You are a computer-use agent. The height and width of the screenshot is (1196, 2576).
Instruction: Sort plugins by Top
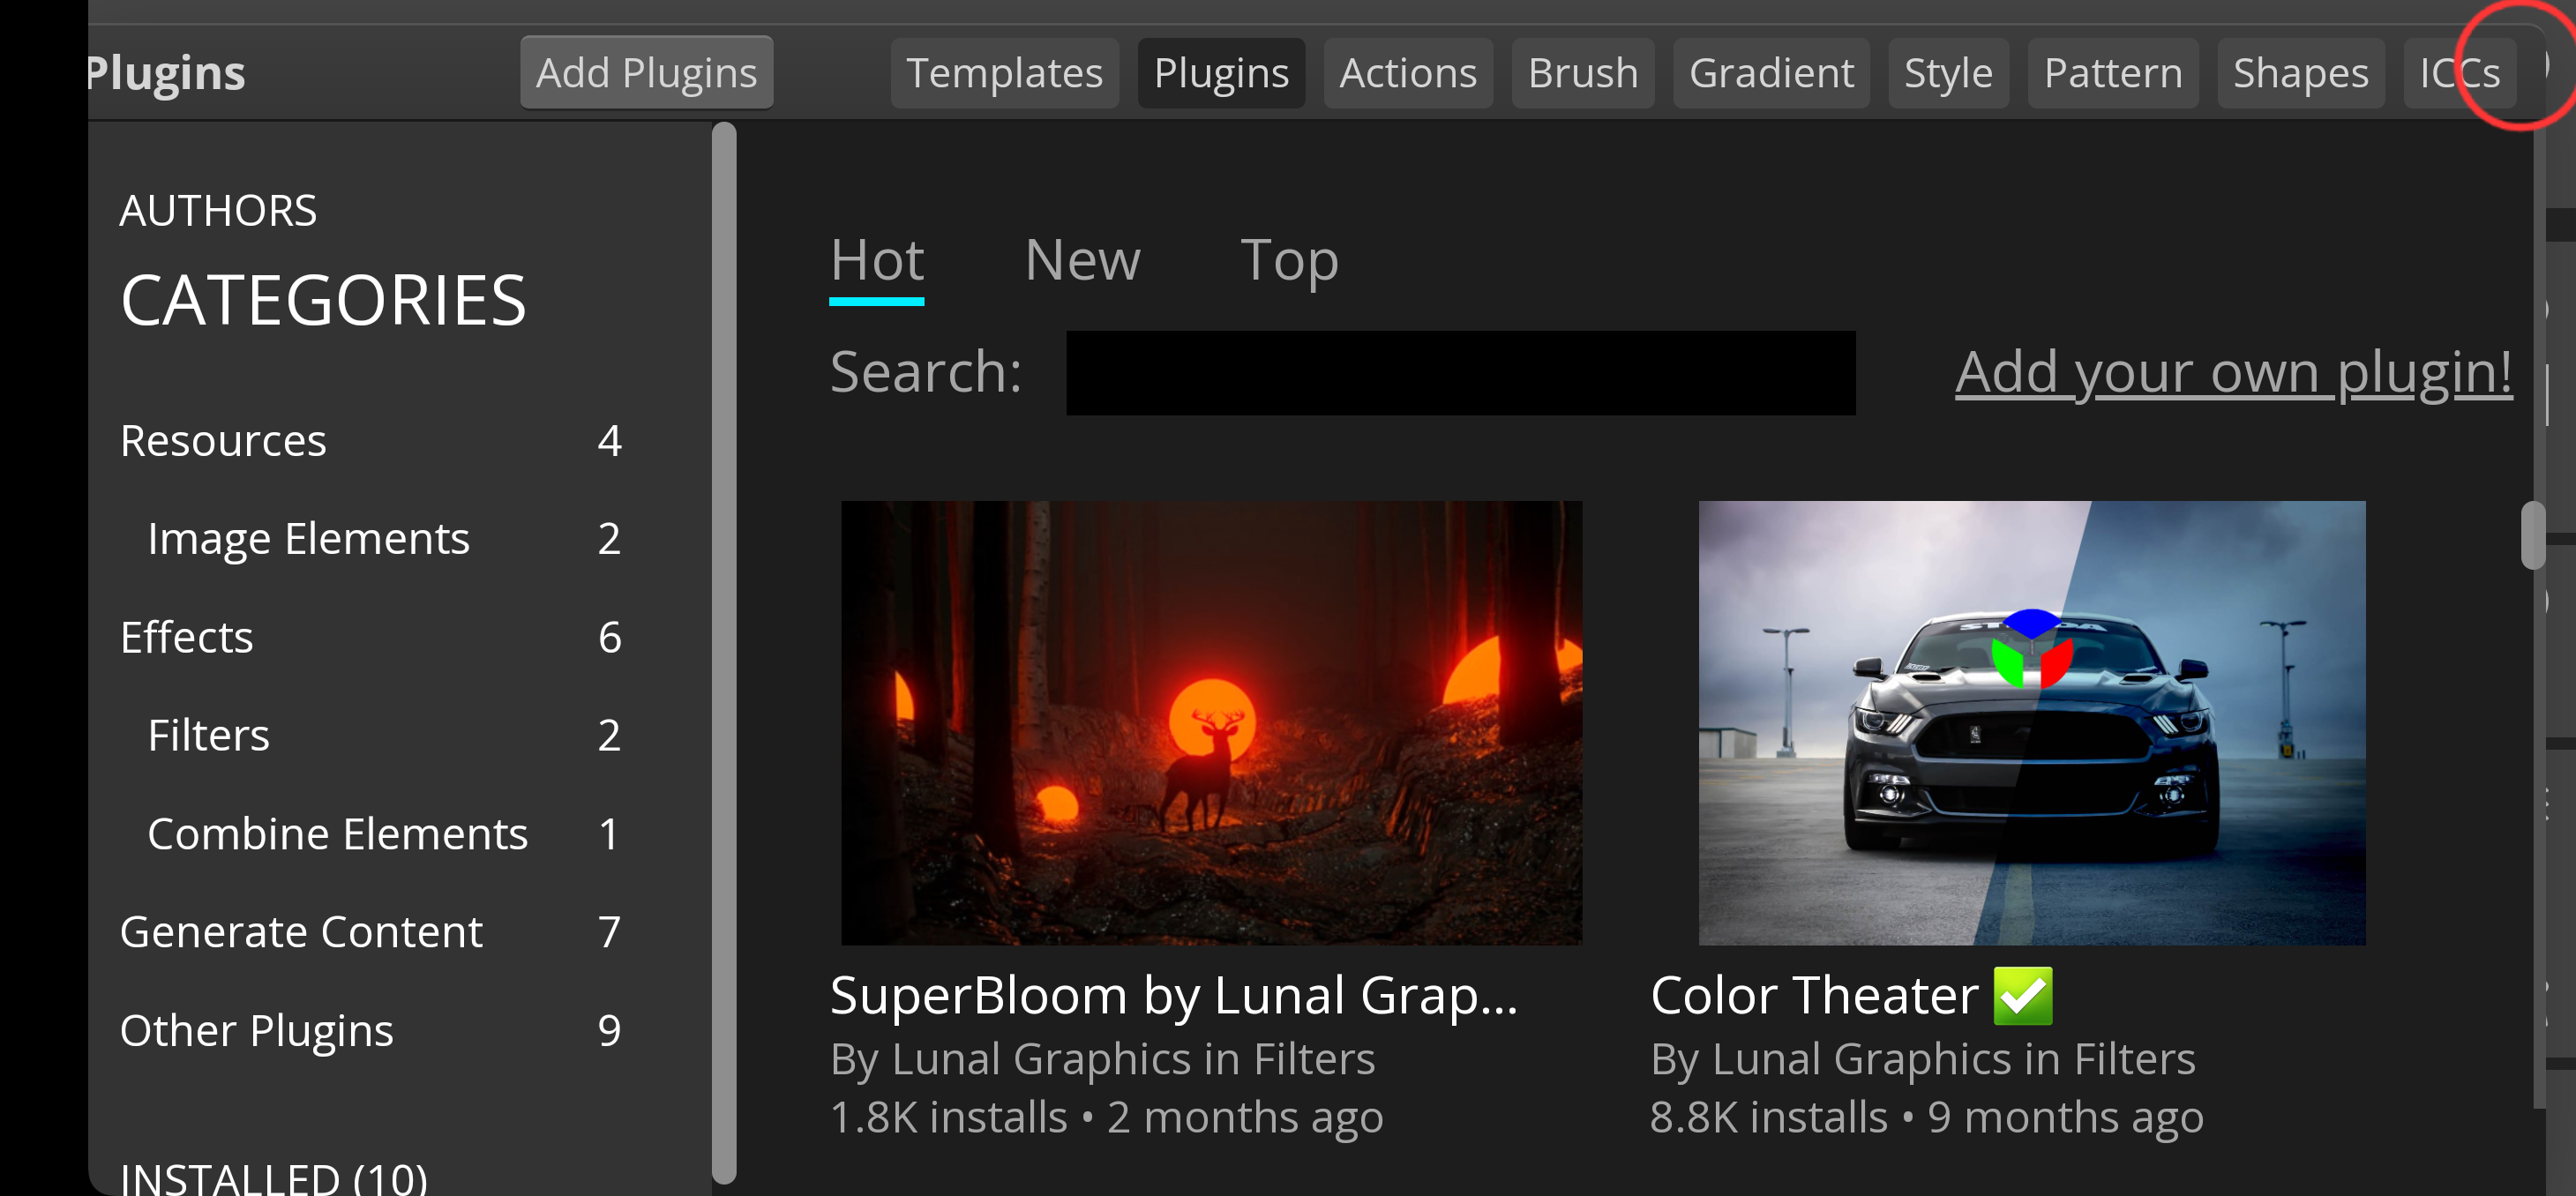[1290, 259]
